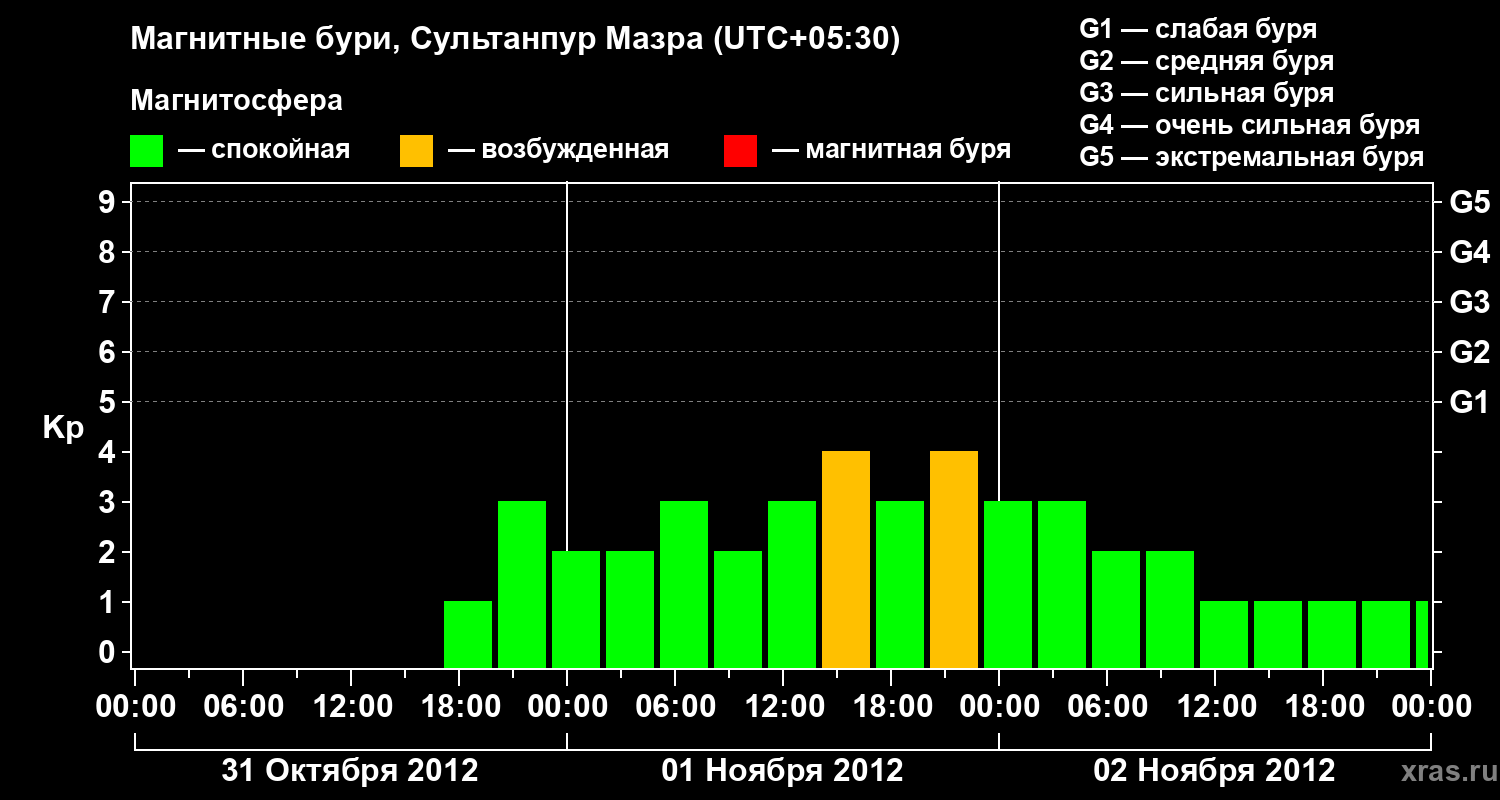The height and width of the screenshot is (800, 1500).
Task: Click the 'G5' label on the right axis
Action: (1469, 202)
